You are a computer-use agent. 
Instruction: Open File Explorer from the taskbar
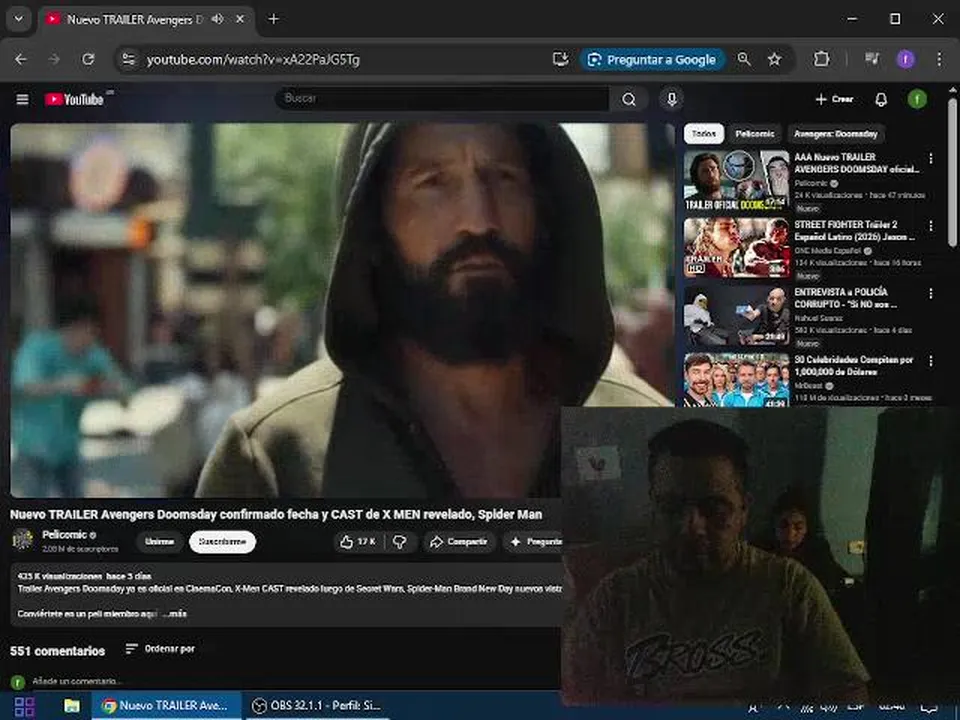(x=72, y=706)
